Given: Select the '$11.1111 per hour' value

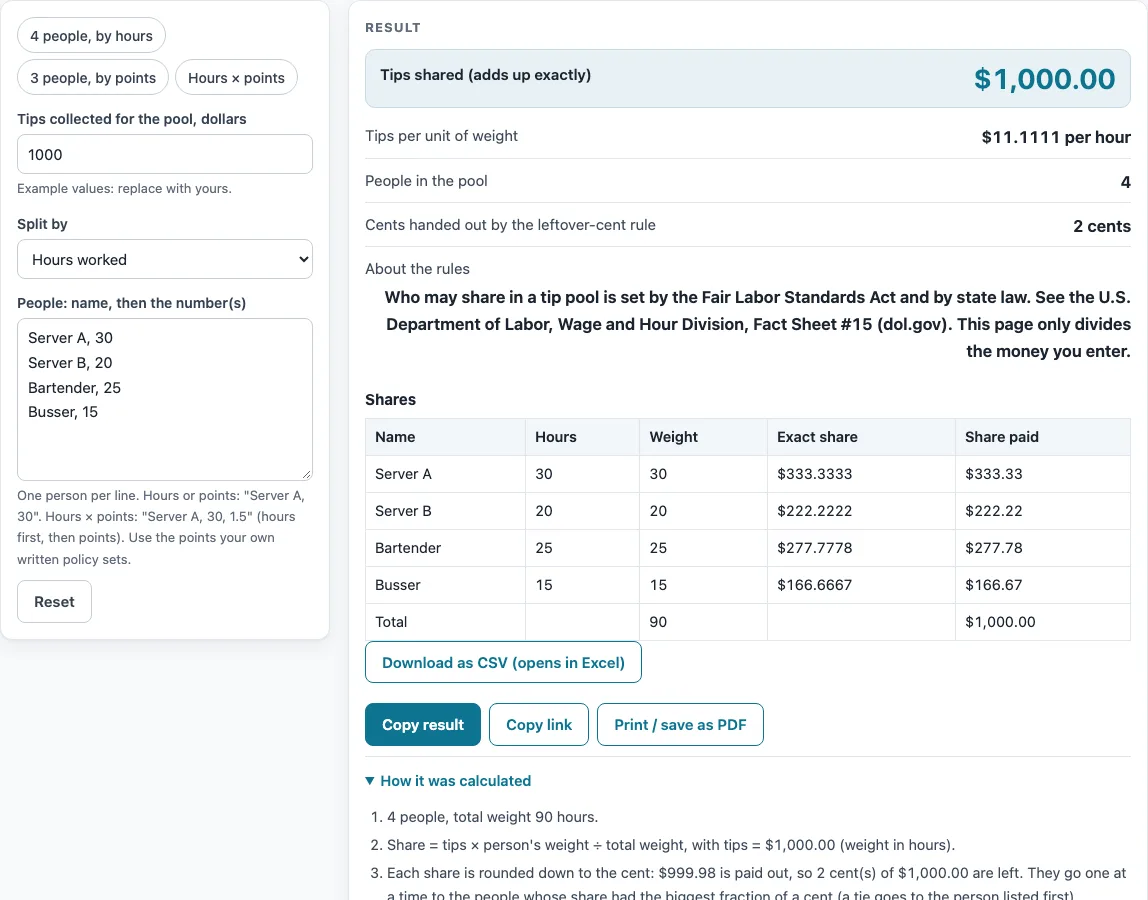Looking at the screenshot, I should tap(1056, 137).
